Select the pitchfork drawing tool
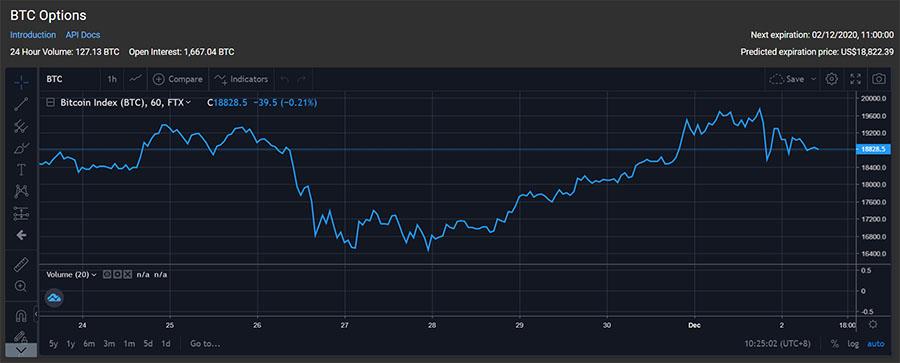900x363 pixels. point(21,126)
